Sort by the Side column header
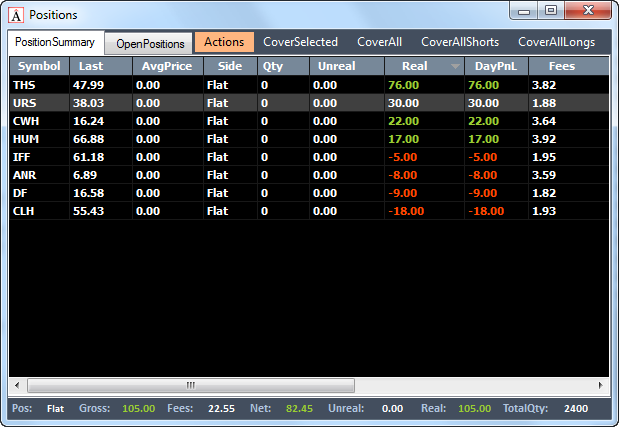The height and width of the screenshot is (427, 619). tap(231, 66)
